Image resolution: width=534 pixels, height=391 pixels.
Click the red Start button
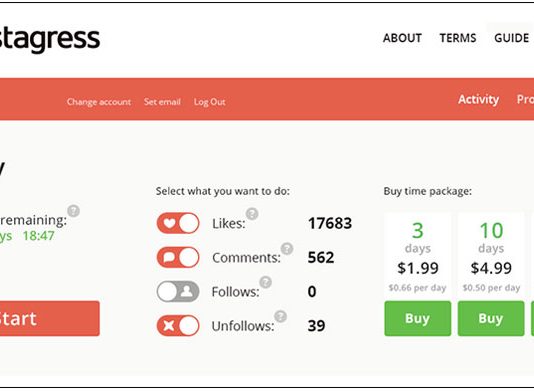tap(50, 318)
